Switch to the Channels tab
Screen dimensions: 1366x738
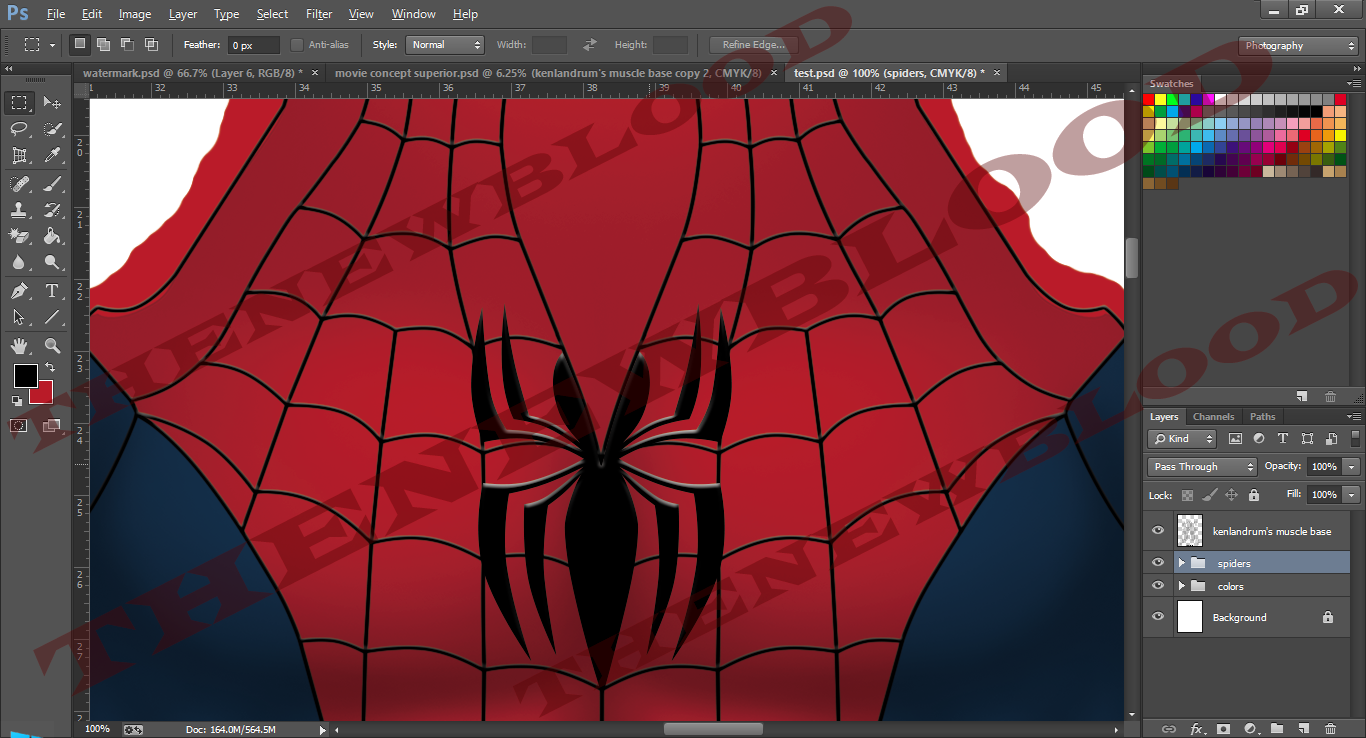click(1213, 417)
